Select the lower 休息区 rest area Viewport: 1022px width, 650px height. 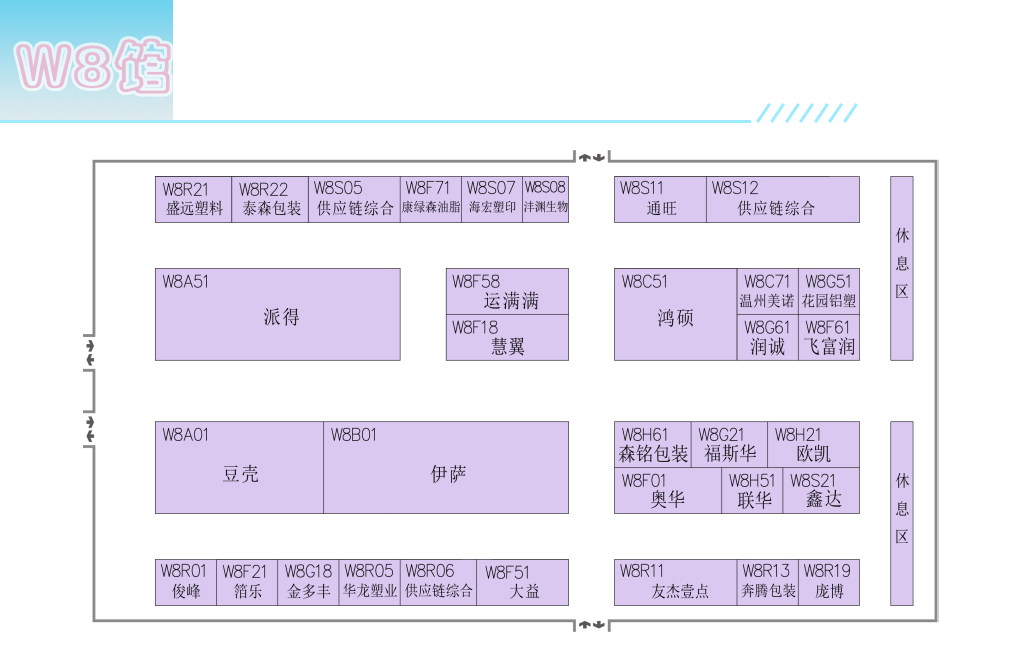point(901,512)
